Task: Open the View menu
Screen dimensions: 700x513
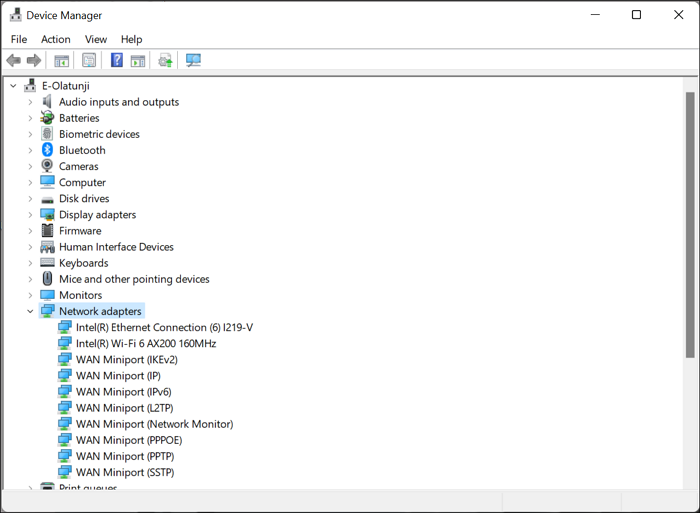Action: pos(96,39)
